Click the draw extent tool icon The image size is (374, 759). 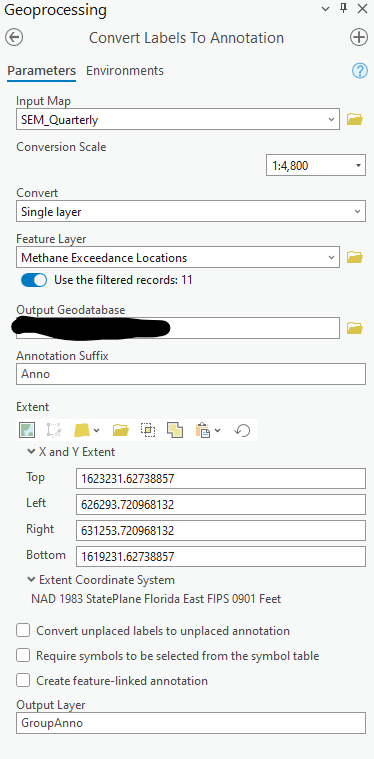click(x=53, y=430)
